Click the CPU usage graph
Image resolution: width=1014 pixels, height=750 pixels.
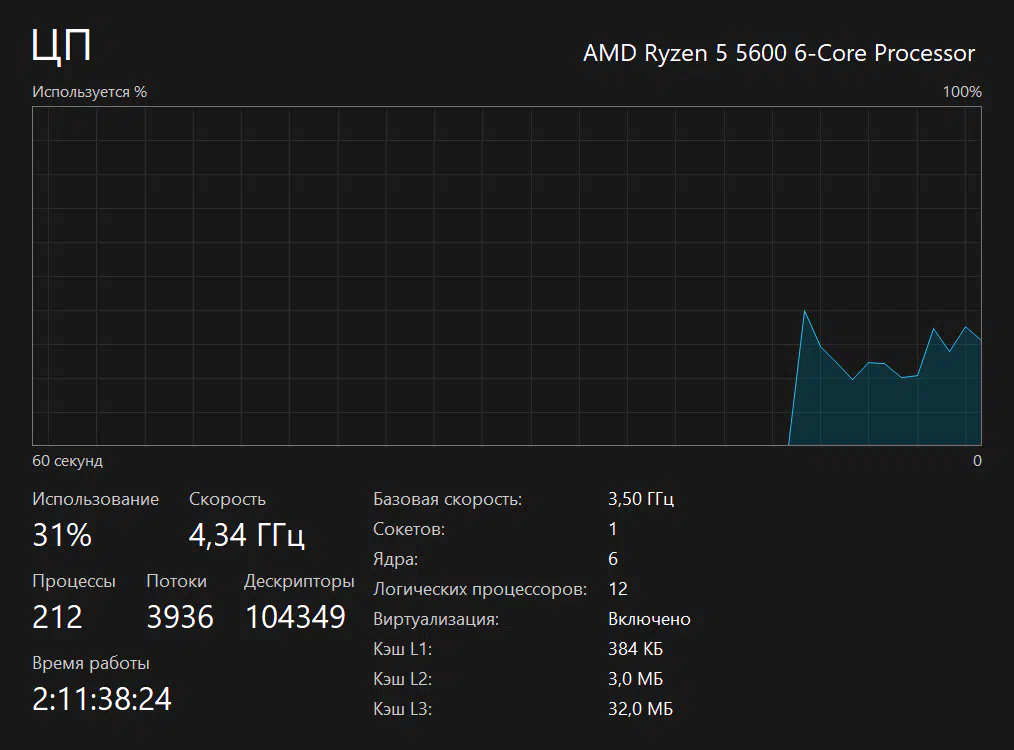click(x=507, y=276)
